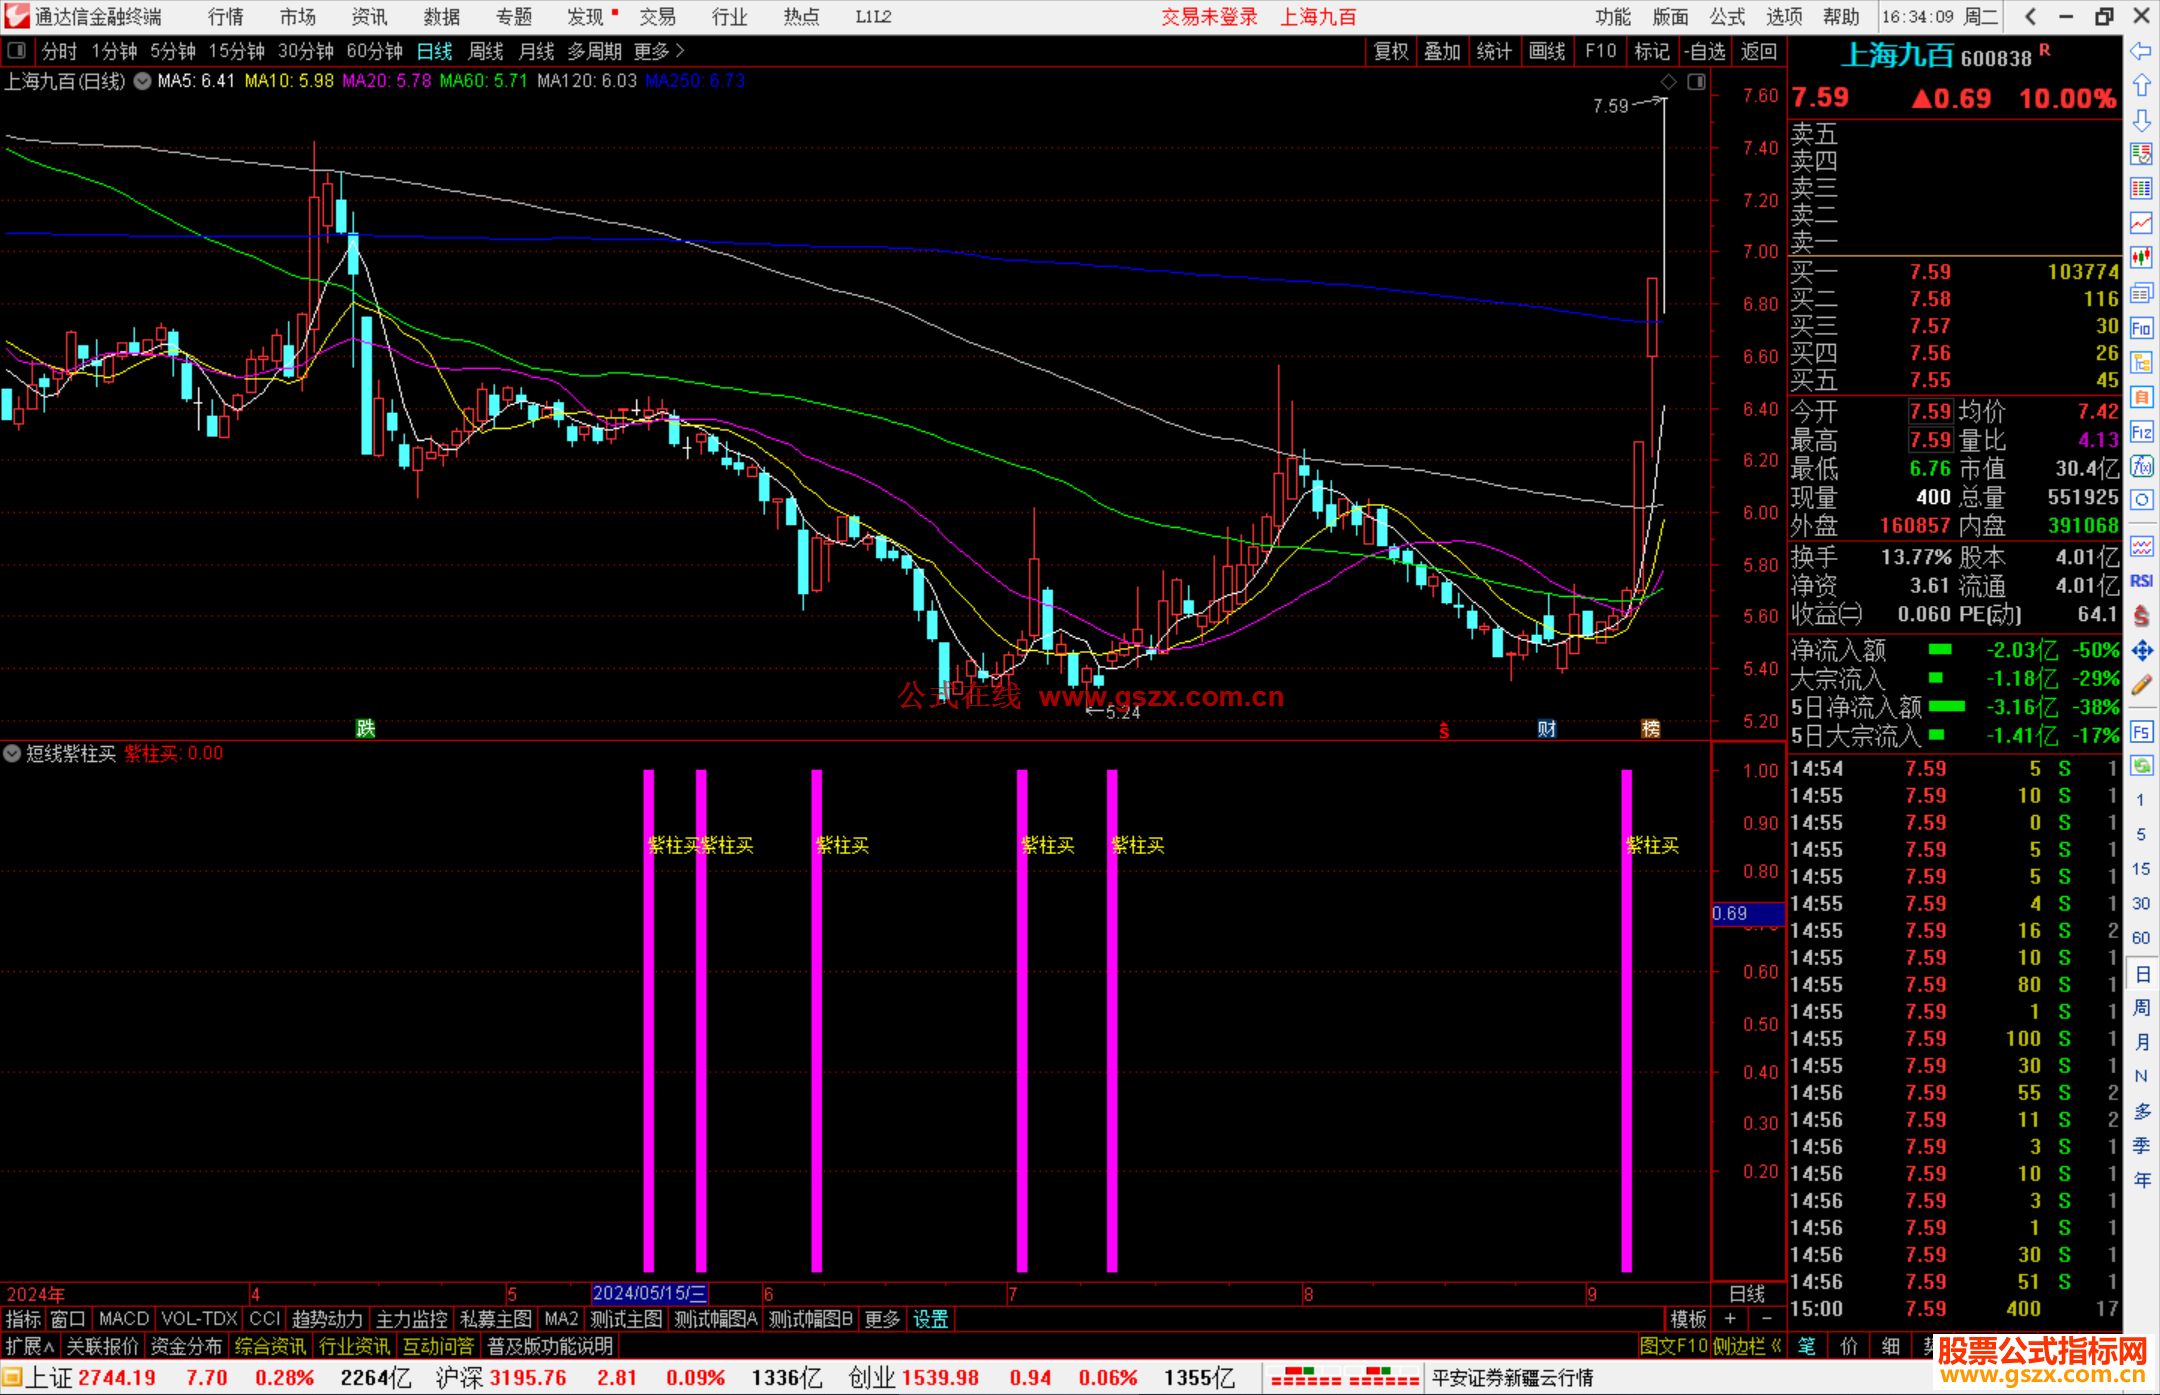
Task: Toggle the panel layout icon left of 分时
Action: click(x=17, y=51)
